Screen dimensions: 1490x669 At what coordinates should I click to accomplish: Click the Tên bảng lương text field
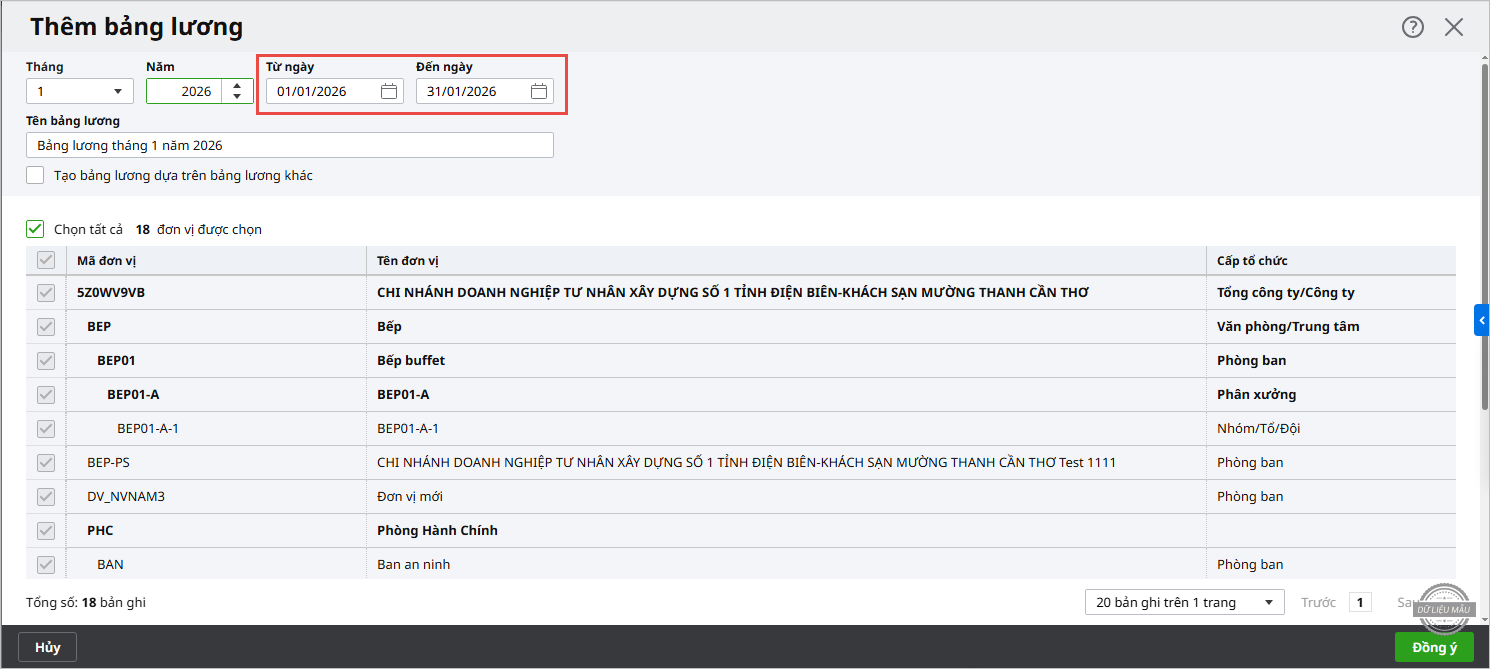[290, 146]
